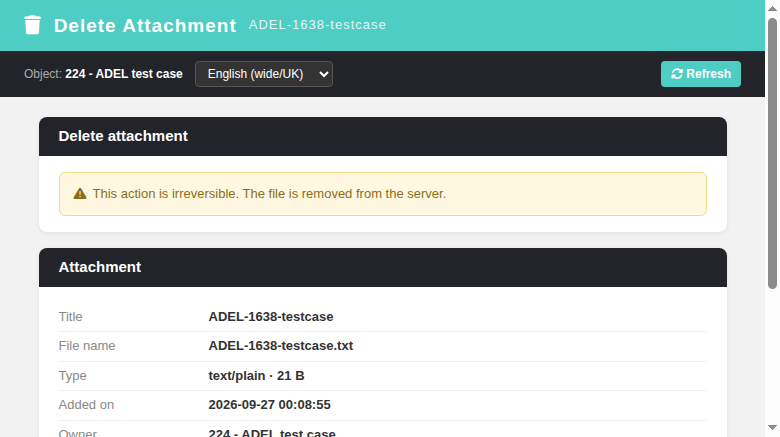Click the Title value 'ADEL-1638-testcase'
Viewport: 780px width, 437px height.
point(271,317)
